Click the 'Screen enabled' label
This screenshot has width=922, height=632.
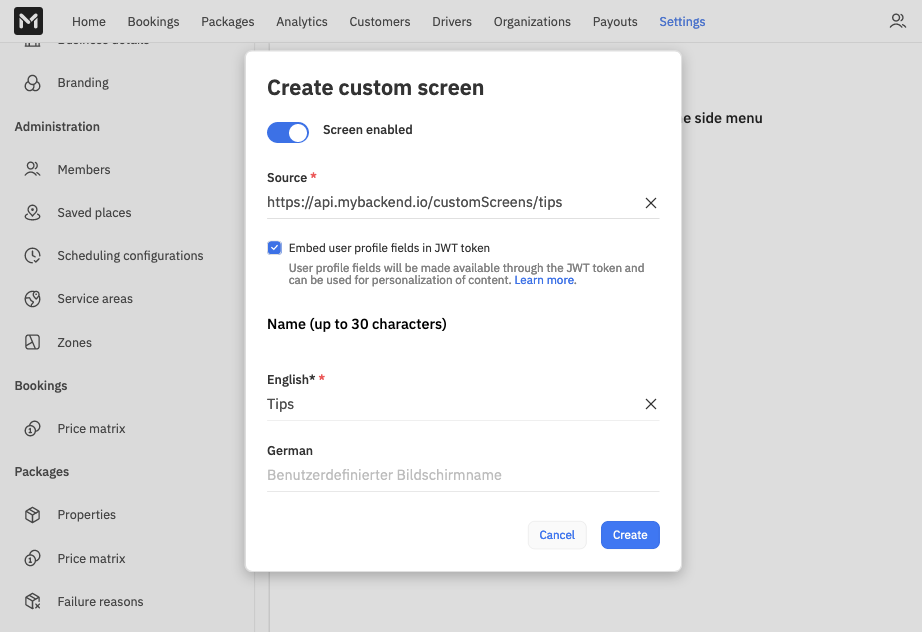(x=368, y=130)
